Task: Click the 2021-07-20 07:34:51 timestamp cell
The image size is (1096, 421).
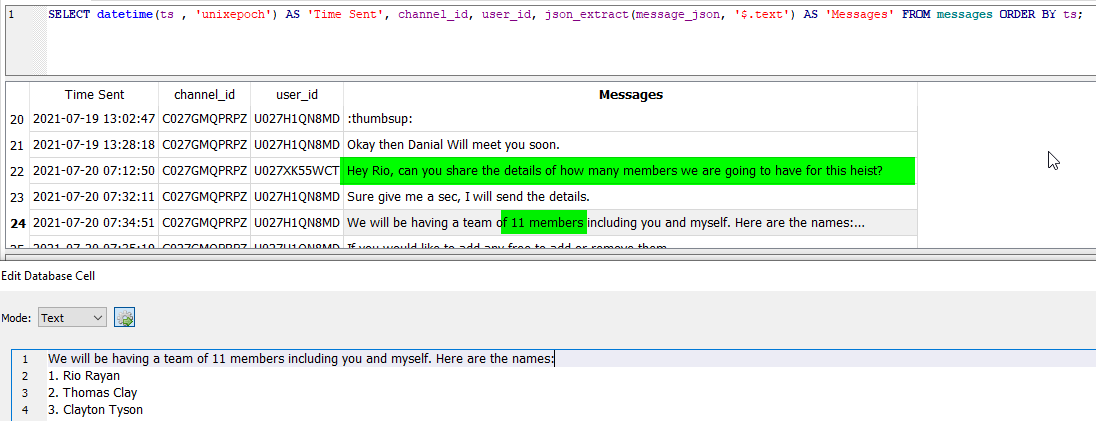Action: pyautogui.click(x=94, y=223)
